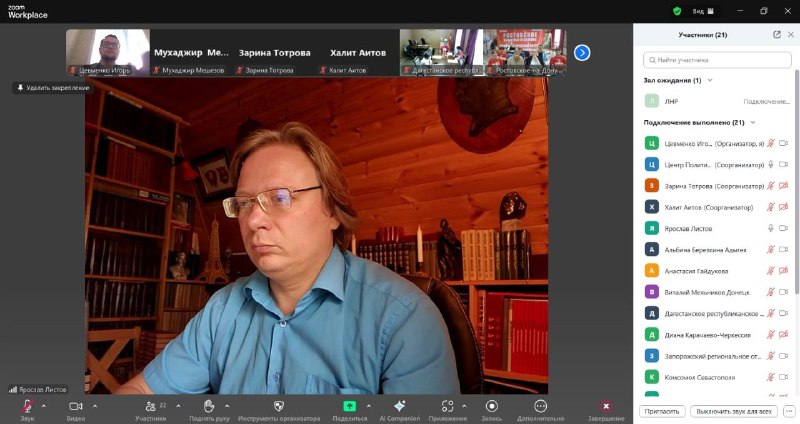The image size is (800, 424).
Task: Click avatar of Ярослав Листов in list
Action: click(652, 228)
